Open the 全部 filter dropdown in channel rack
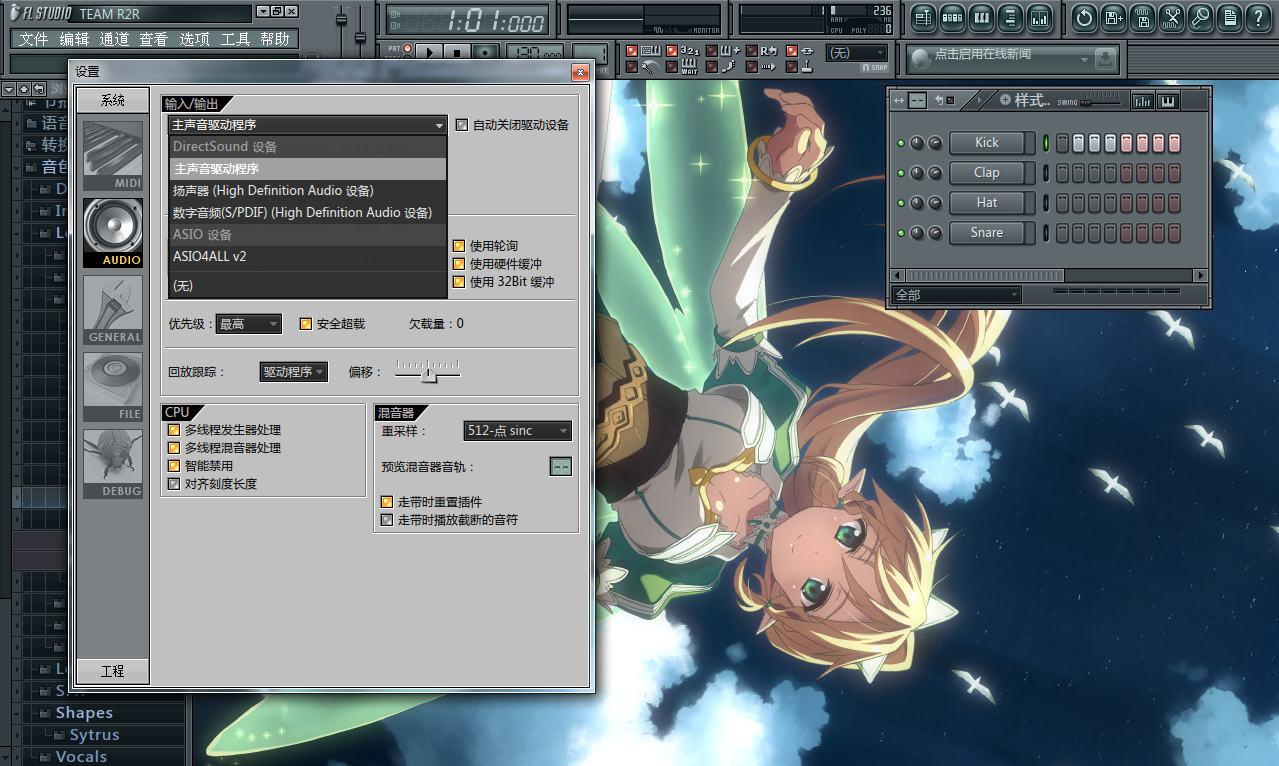 (x=956, y=295)
